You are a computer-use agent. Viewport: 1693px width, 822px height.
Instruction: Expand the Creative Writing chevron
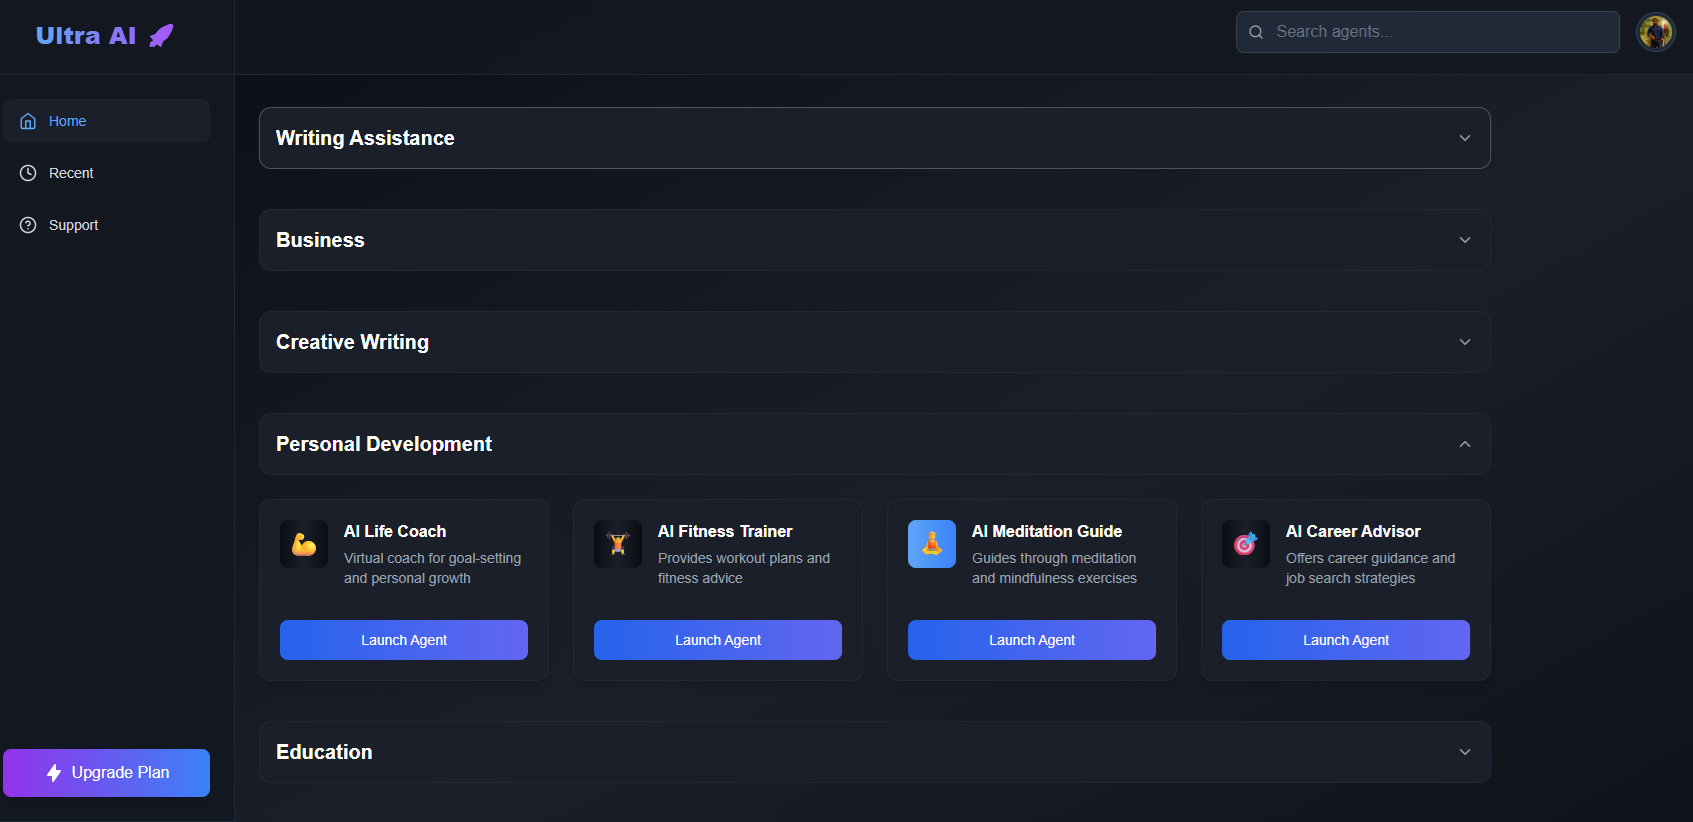[1465, 342]
